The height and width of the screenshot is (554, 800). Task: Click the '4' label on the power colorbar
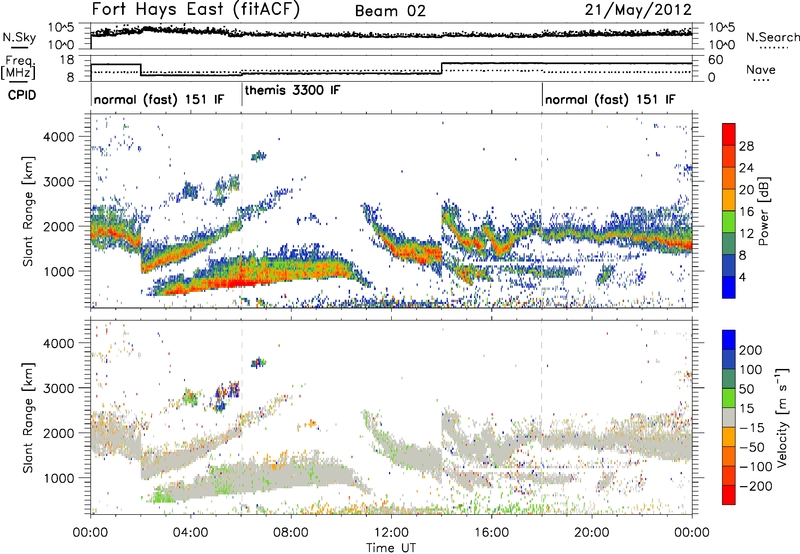(x=742, y=277)
